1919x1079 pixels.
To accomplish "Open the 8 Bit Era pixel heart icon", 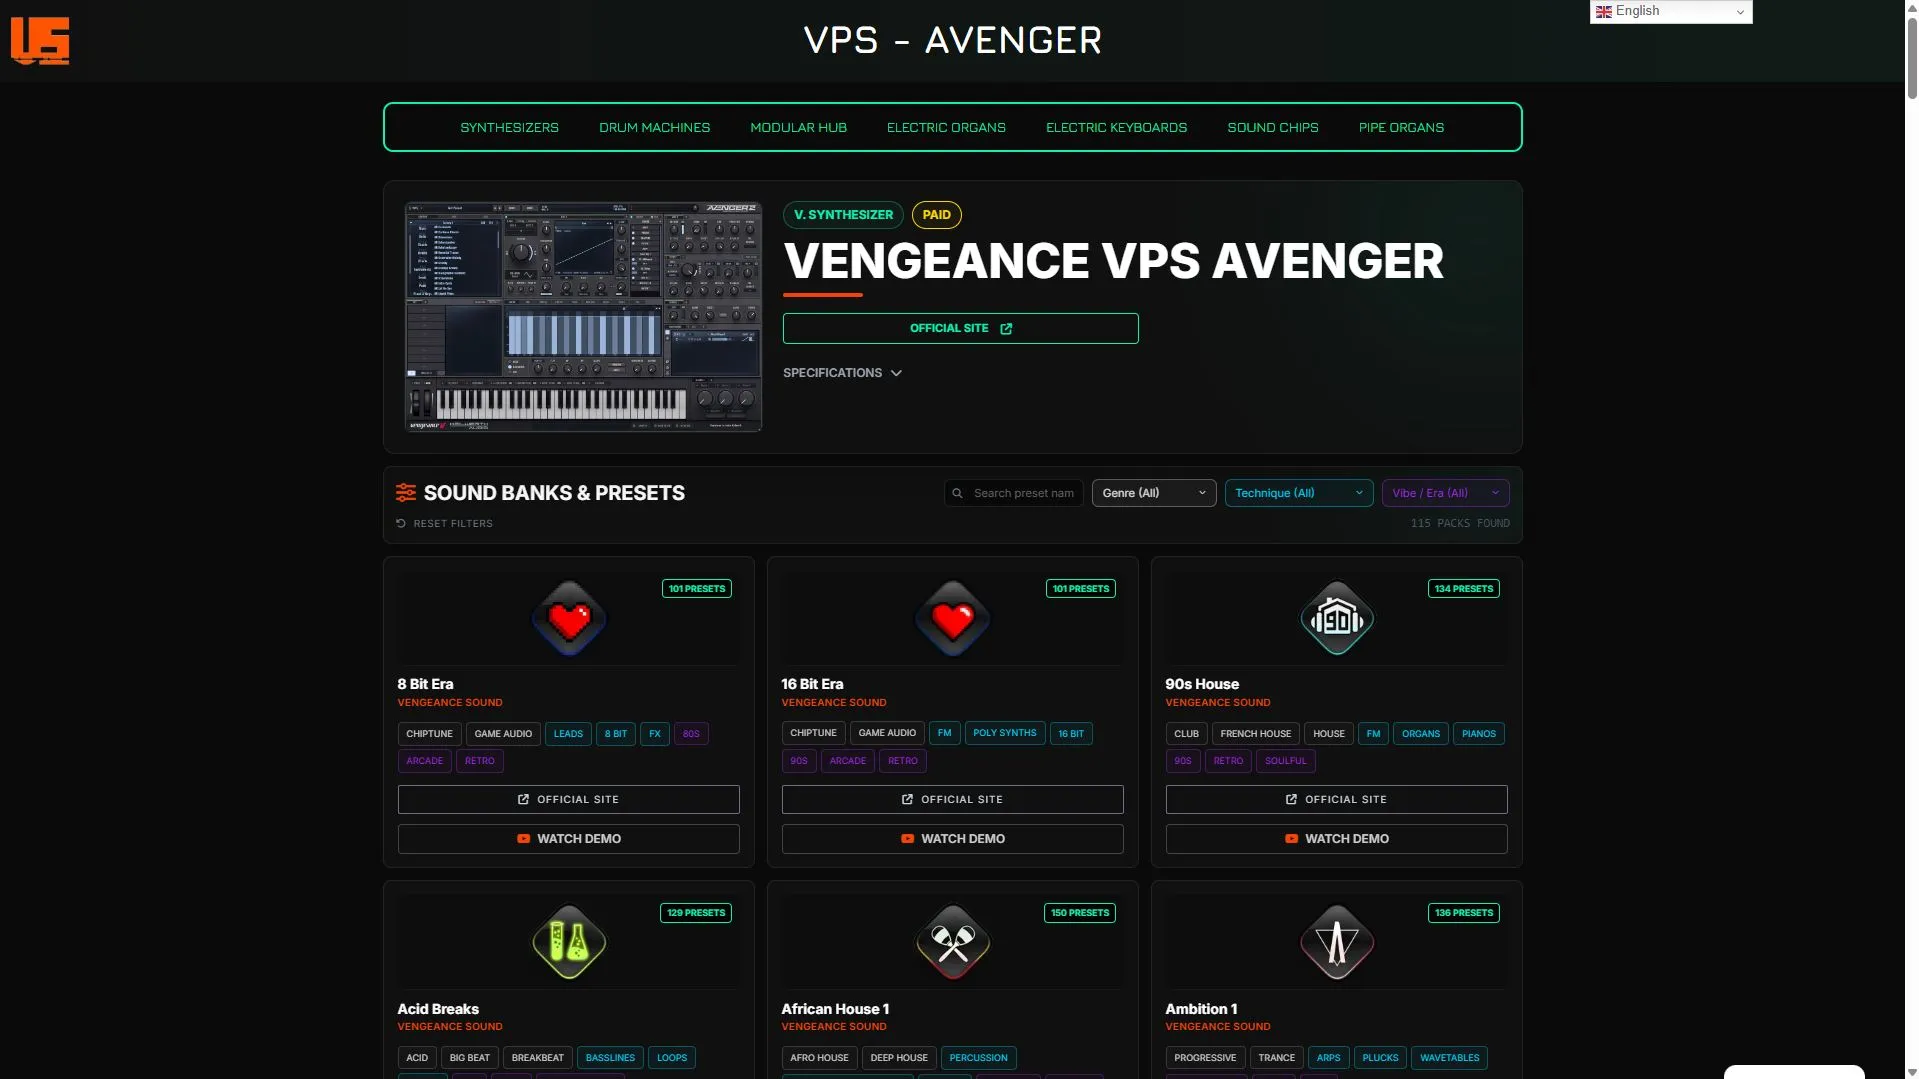I will (x=569, y=619).
